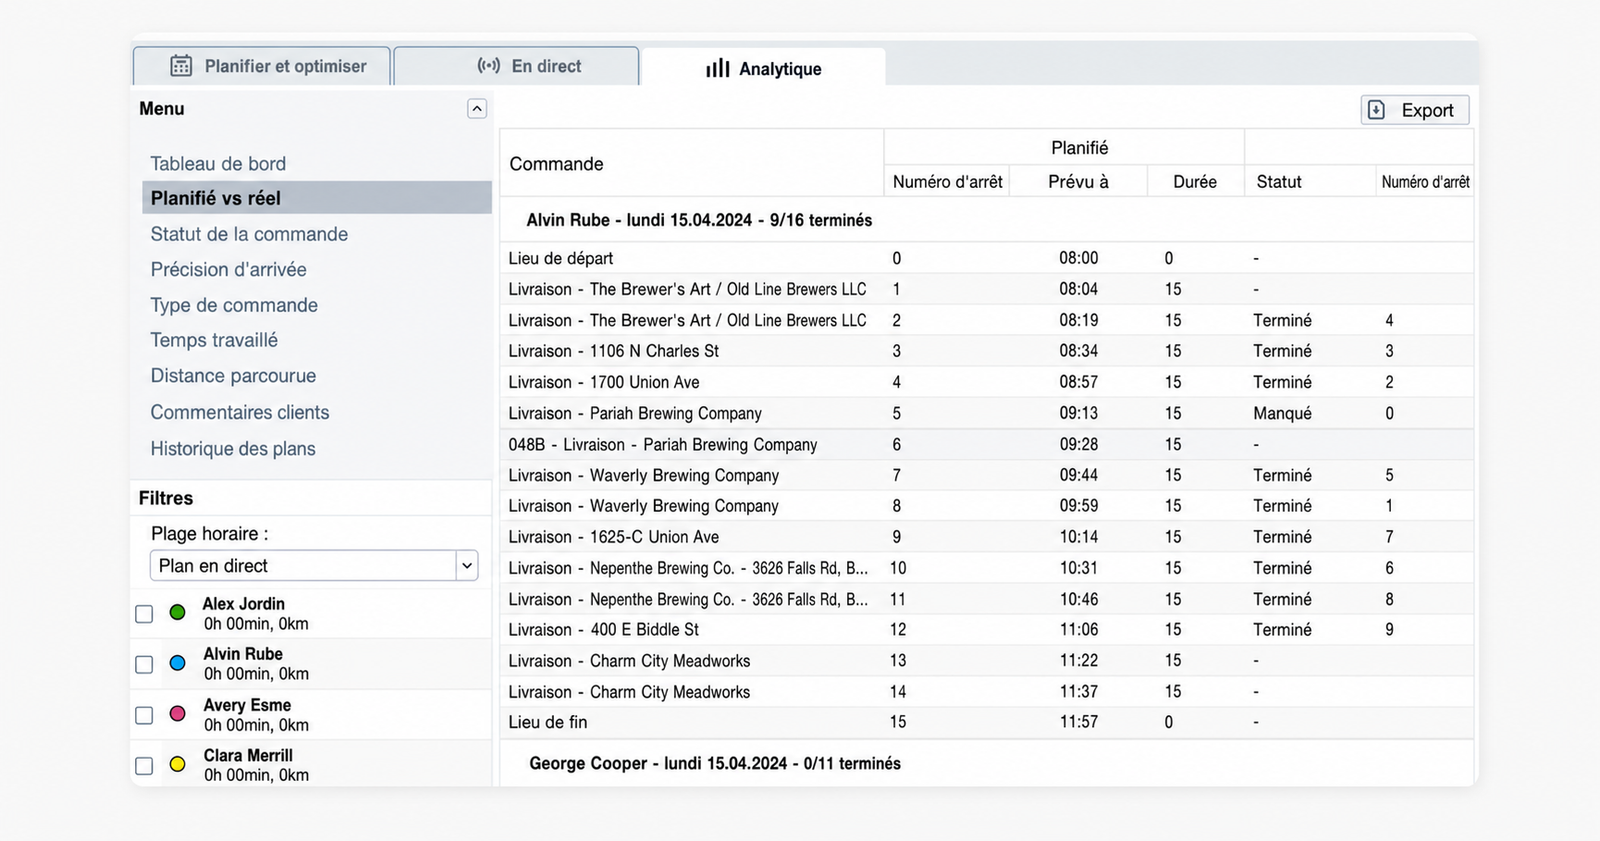1600x841 pixels.
Task: Click the 09:13 planned time cell
Action: tap(1078, 413)
